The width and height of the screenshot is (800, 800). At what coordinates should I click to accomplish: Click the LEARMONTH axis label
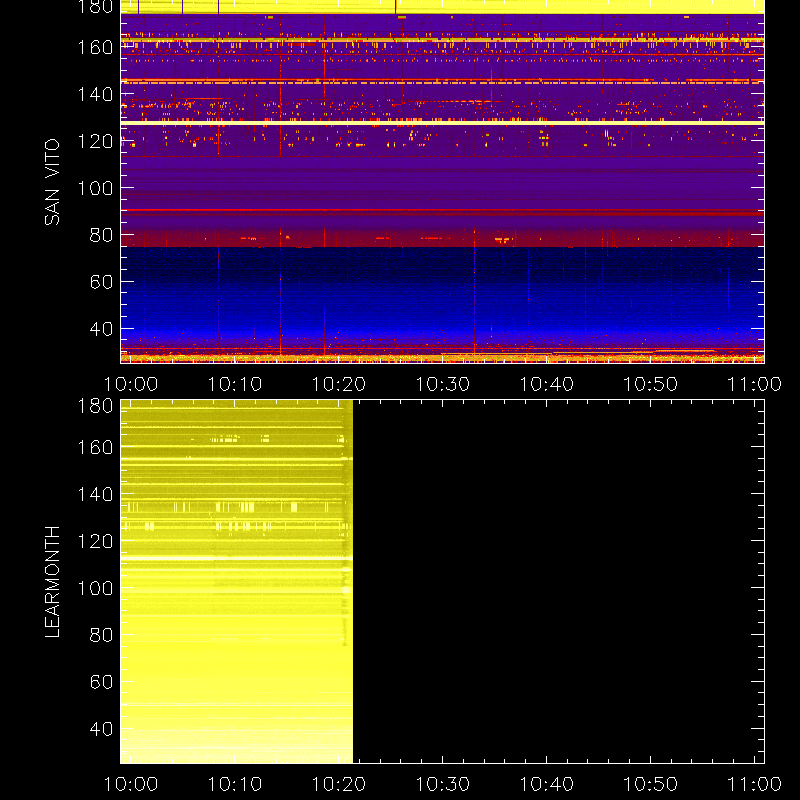(x=52, y=582)
